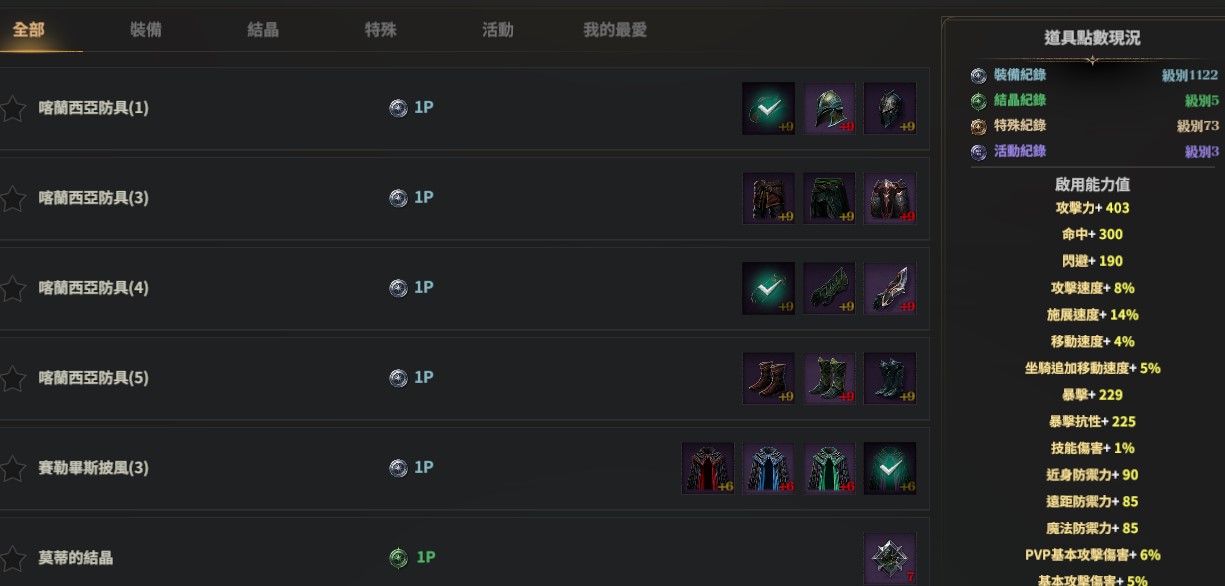The width and height of the screenshot is (1225, 586).
Task: Click 特殊紀錄 in the points panel
Action: click(1019, 125)
